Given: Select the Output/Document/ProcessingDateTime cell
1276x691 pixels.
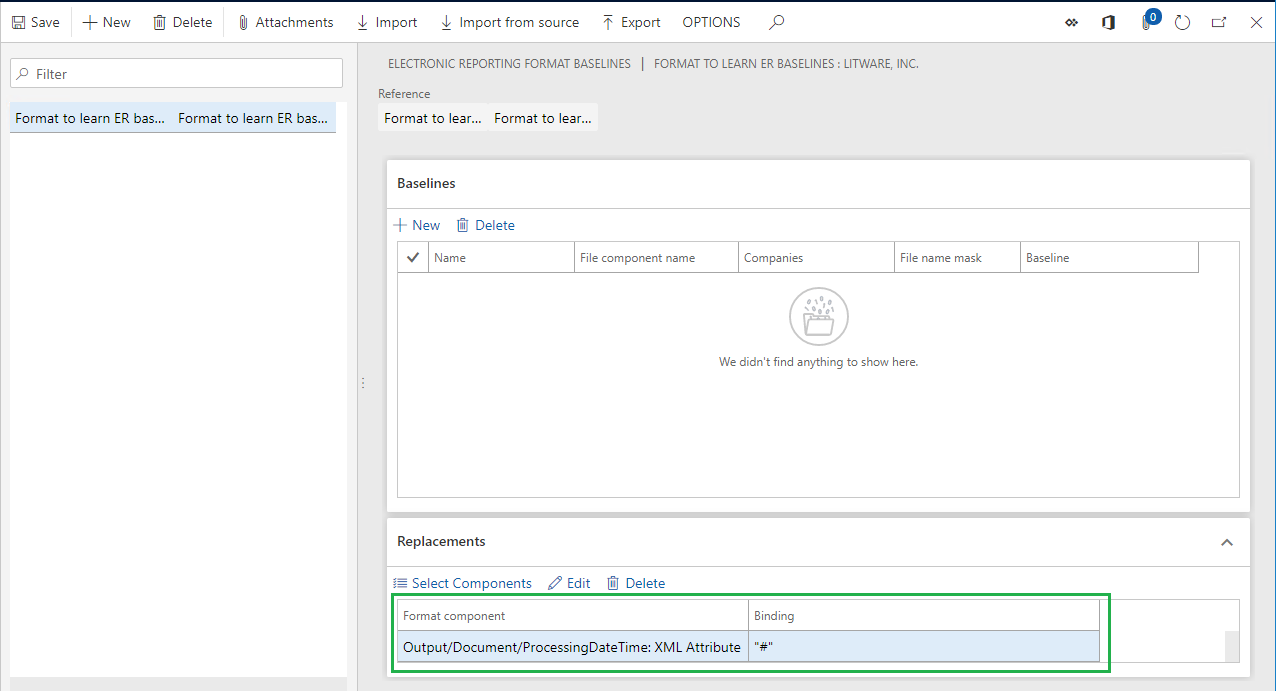Looking at the screenshot, I should pyautogui.click(x=572, y=647).
